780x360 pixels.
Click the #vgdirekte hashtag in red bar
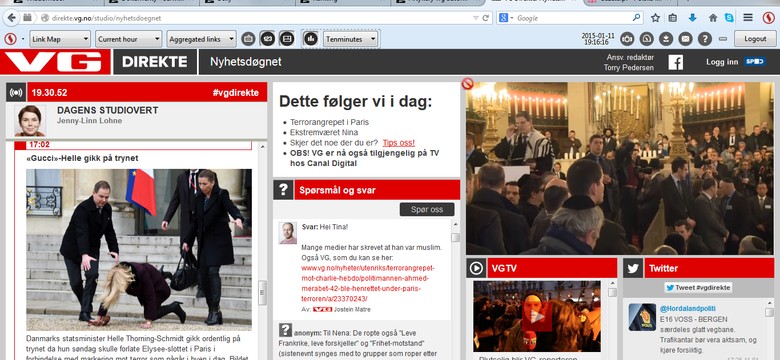click(x=236, y=92)
